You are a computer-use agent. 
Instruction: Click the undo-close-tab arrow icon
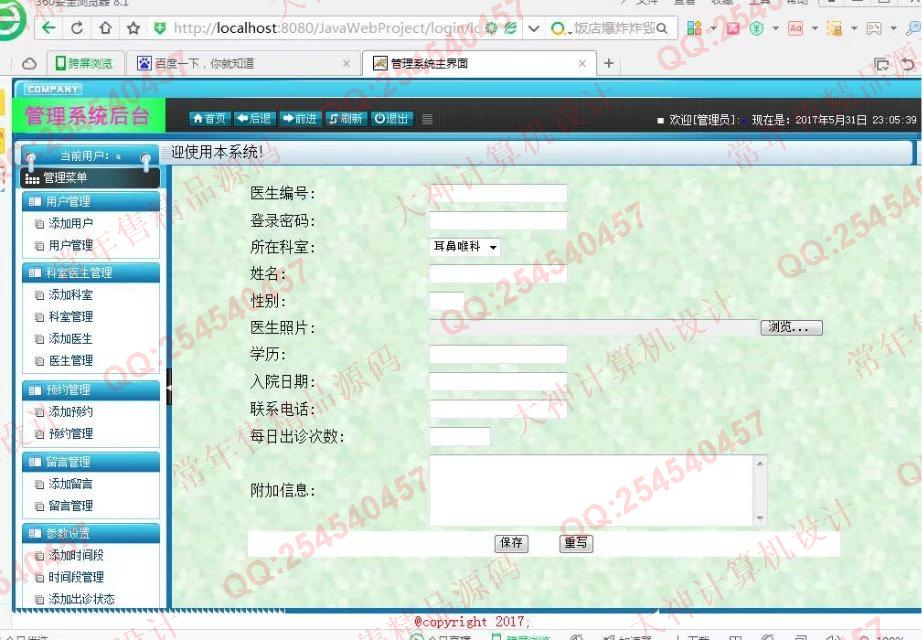pos(908,64)
